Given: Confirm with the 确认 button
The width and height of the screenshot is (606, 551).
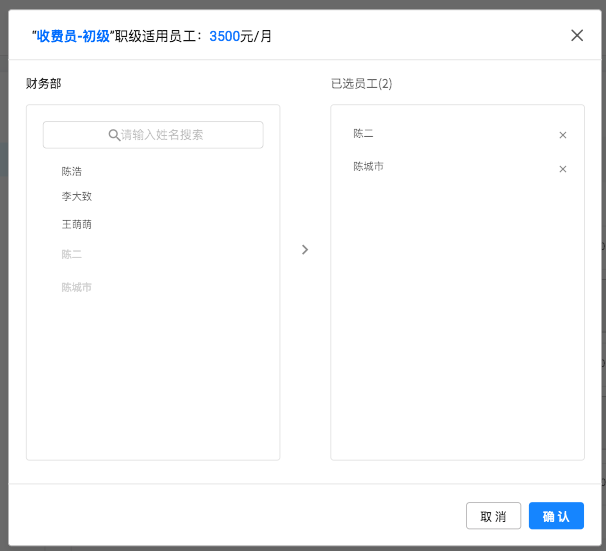Looking at the screenshot, I should [556, 516].
